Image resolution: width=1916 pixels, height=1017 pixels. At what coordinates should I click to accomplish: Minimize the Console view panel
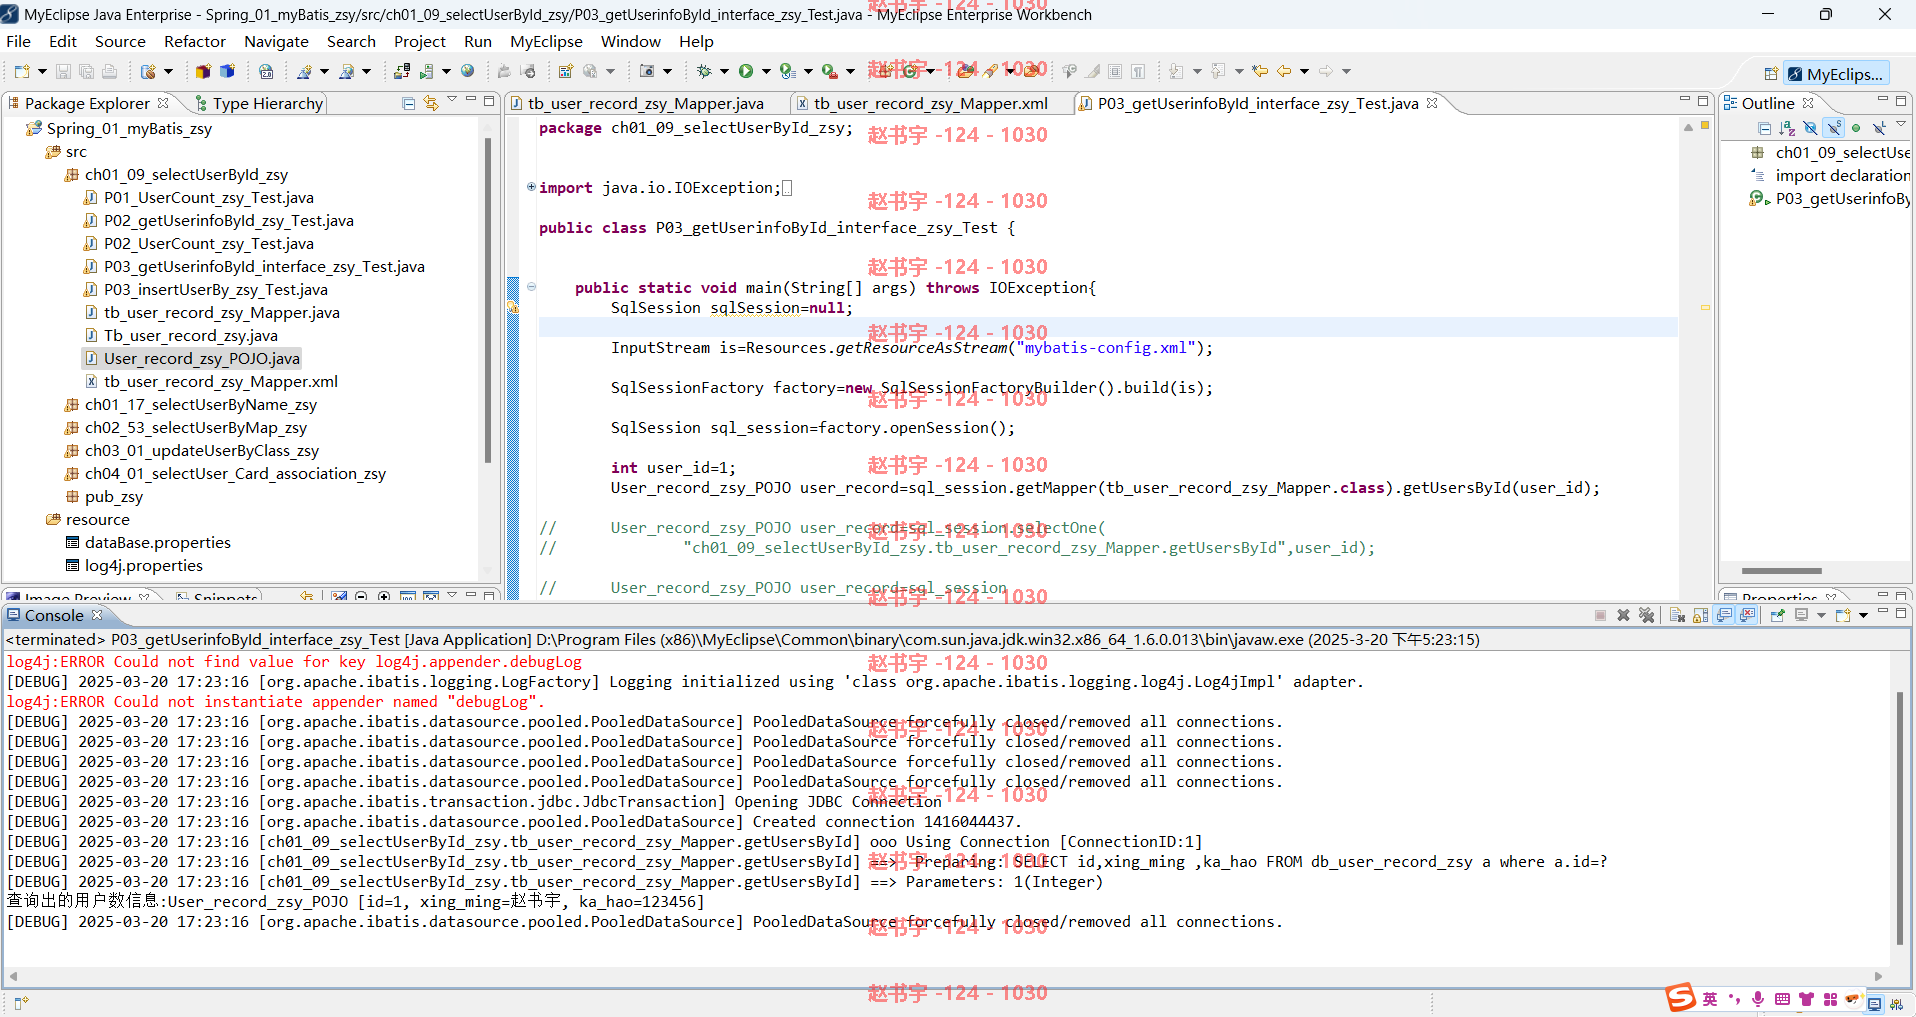click(x=1882, y=612)
